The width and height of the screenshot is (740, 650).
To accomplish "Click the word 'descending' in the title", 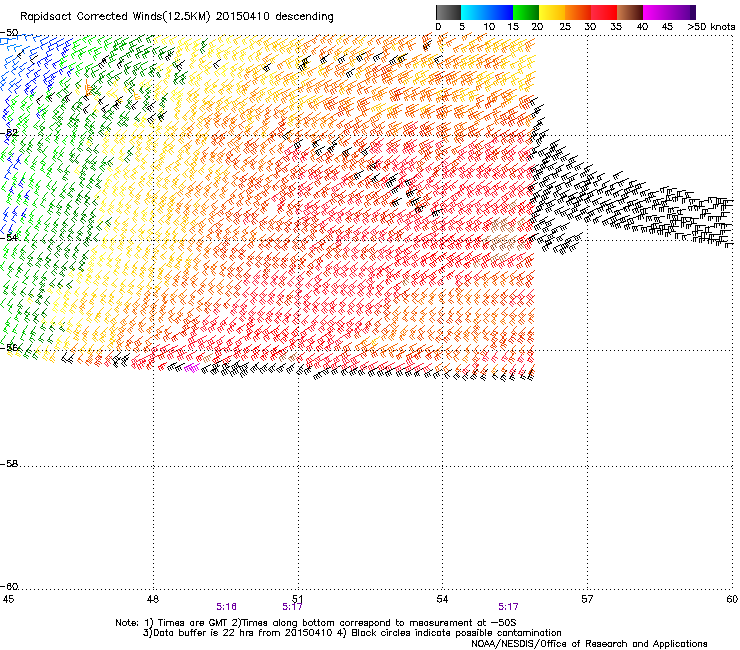I will click(304, 17).
